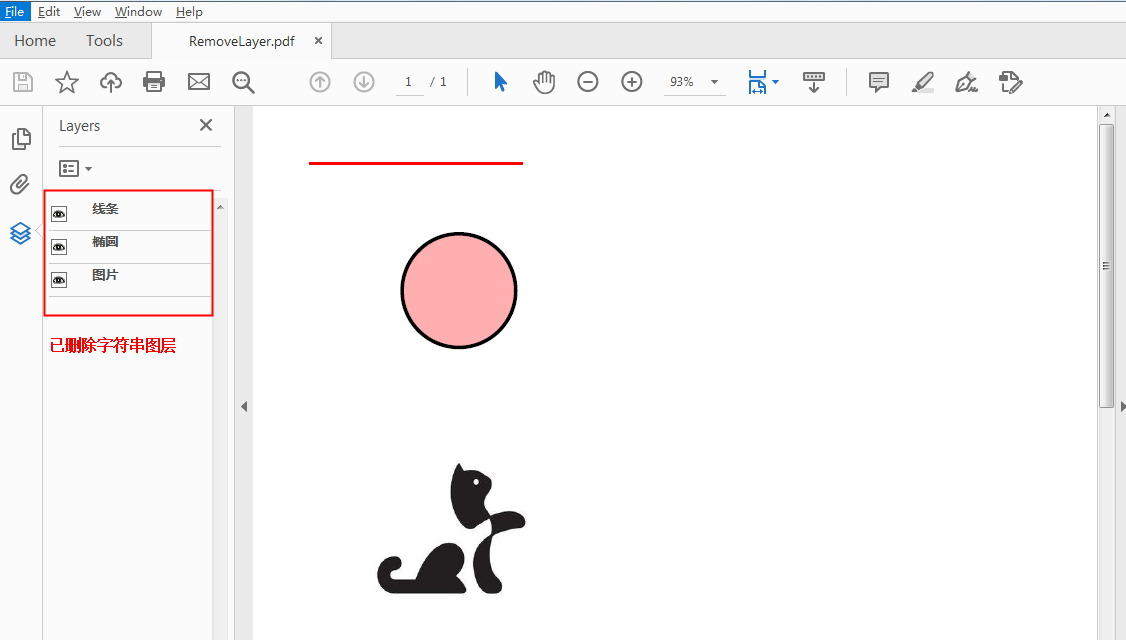Select the arrow Selection tool
Image resolution: width=1126 pixels, height=640 pixels.
[501, 82]
